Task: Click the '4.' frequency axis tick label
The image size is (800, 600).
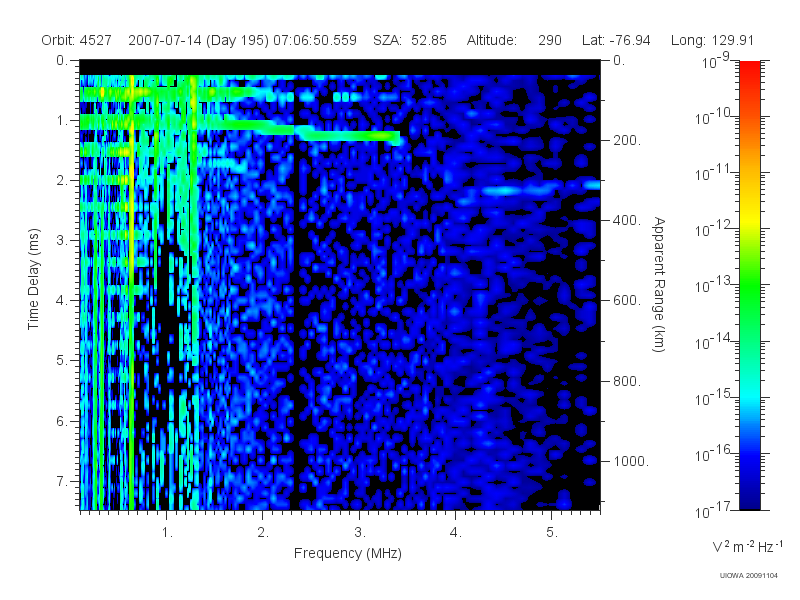Action: click(x=455, y=533)
